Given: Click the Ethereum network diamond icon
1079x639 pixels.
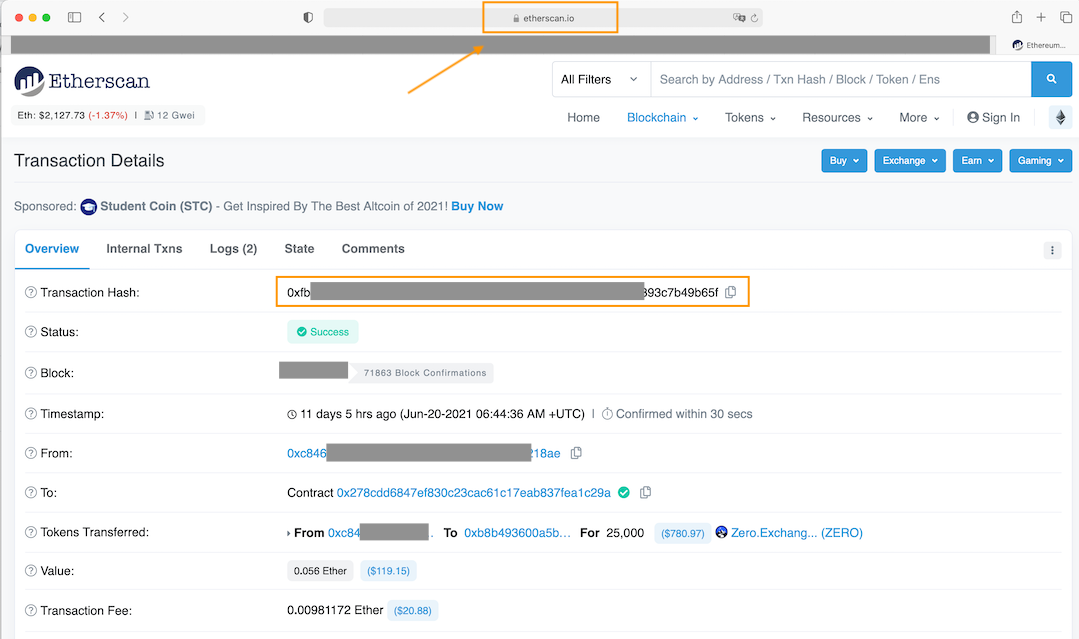Looking at the screenshot, I should 1060,118.
